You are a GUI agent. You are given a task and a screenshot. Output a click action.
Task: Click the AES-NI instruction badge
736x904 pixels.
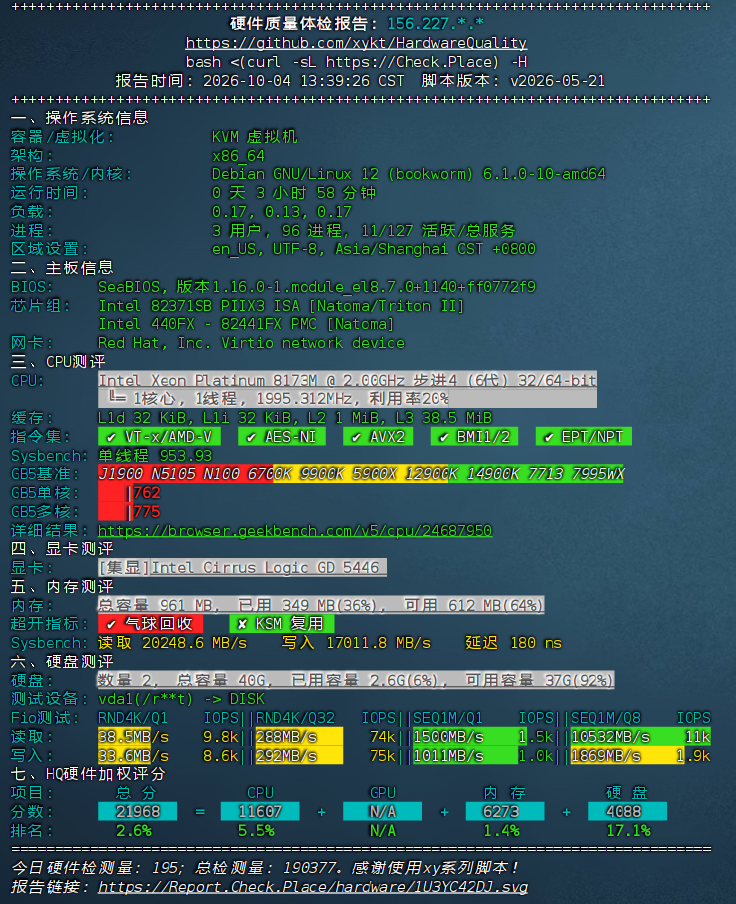282,436
